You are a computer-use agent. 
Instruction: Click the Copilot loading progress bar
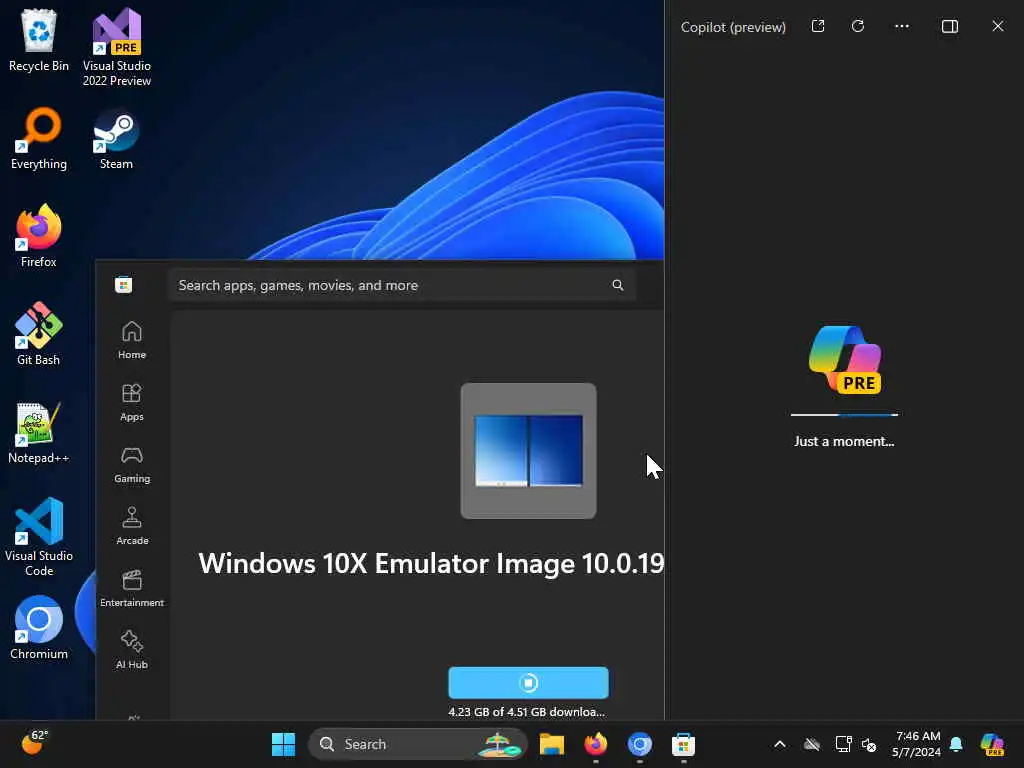click(x=844, y=415)
